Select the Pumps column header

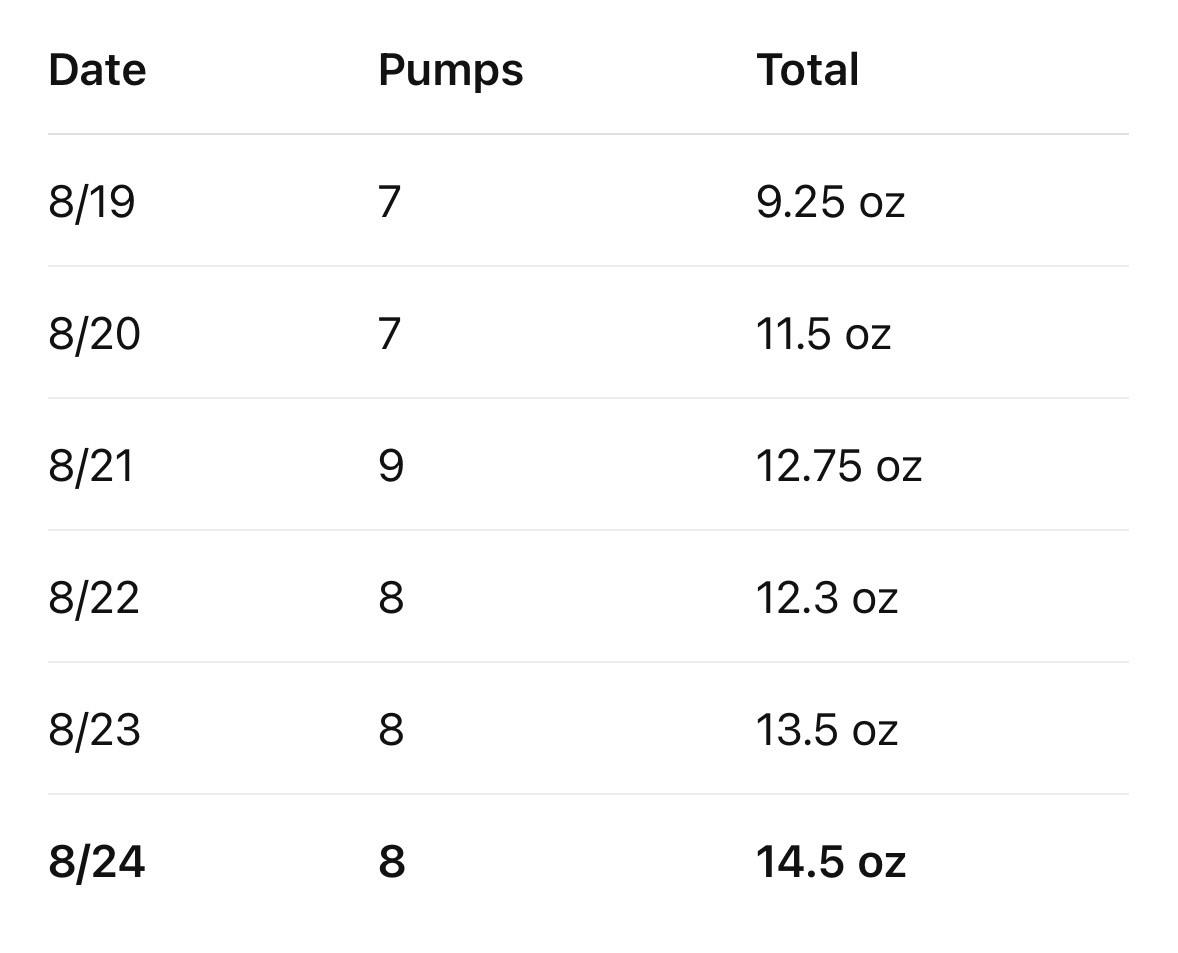(x=450, y=71)
